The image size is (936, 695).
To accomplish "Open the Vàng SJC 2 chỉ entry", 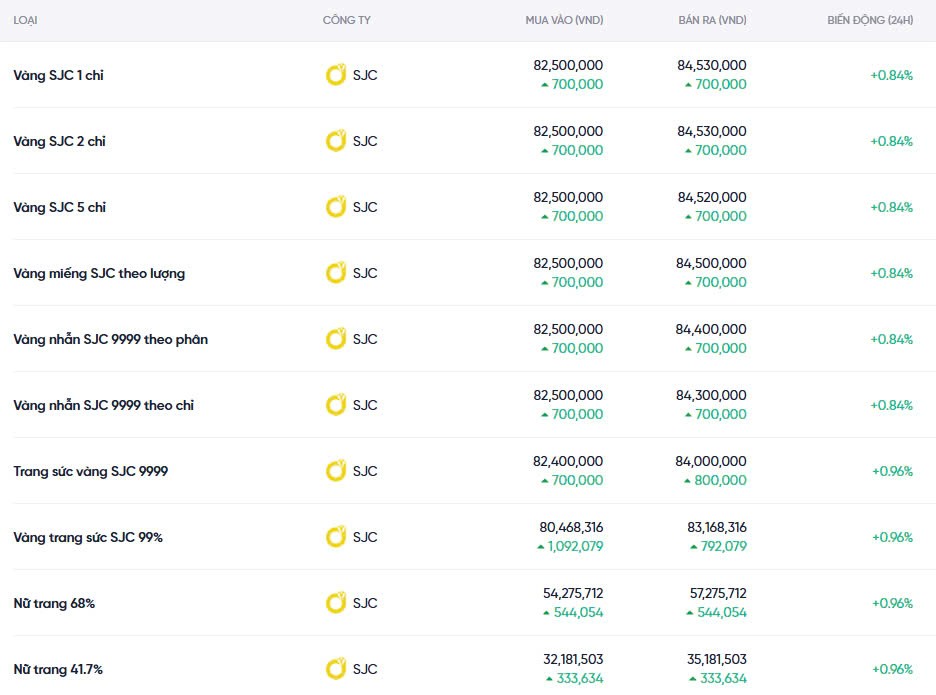I will point(59,141).
